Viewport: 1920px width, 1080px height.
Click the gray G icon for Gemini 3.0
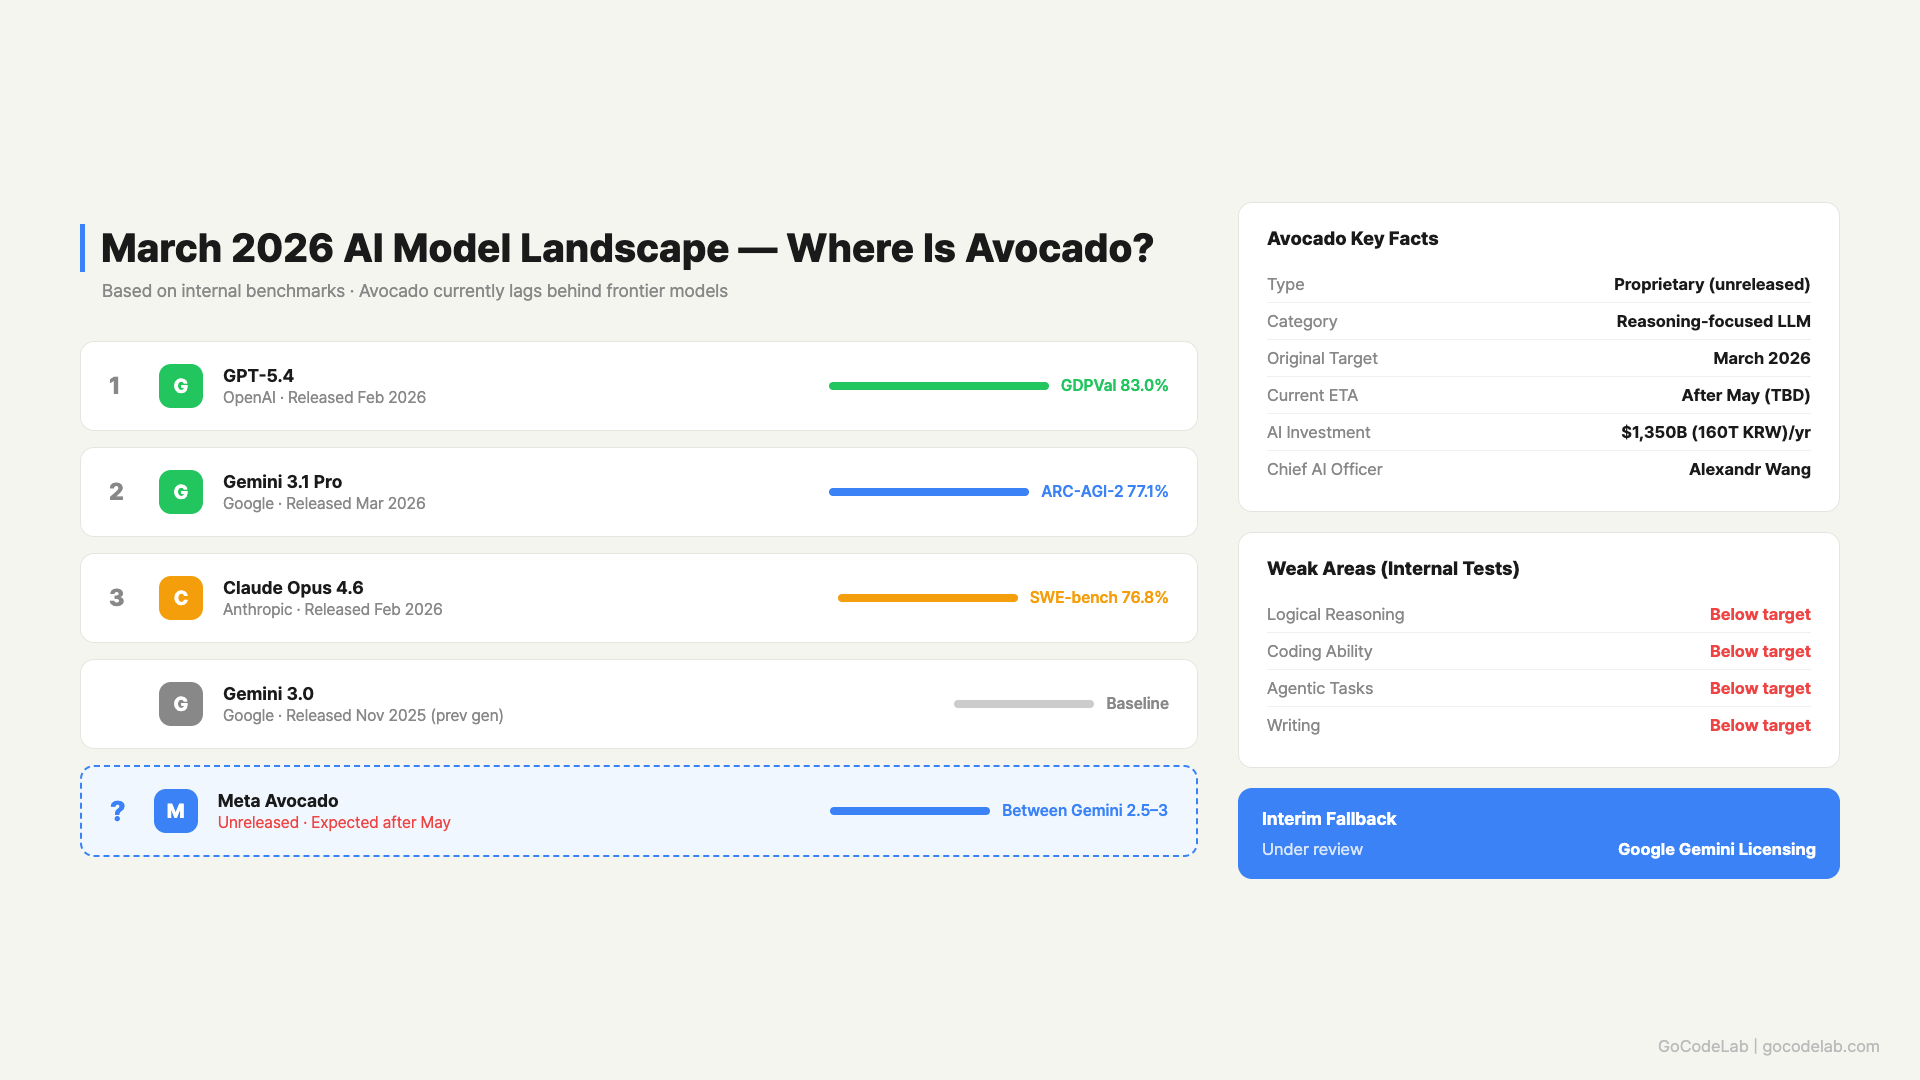click(181, 704)
